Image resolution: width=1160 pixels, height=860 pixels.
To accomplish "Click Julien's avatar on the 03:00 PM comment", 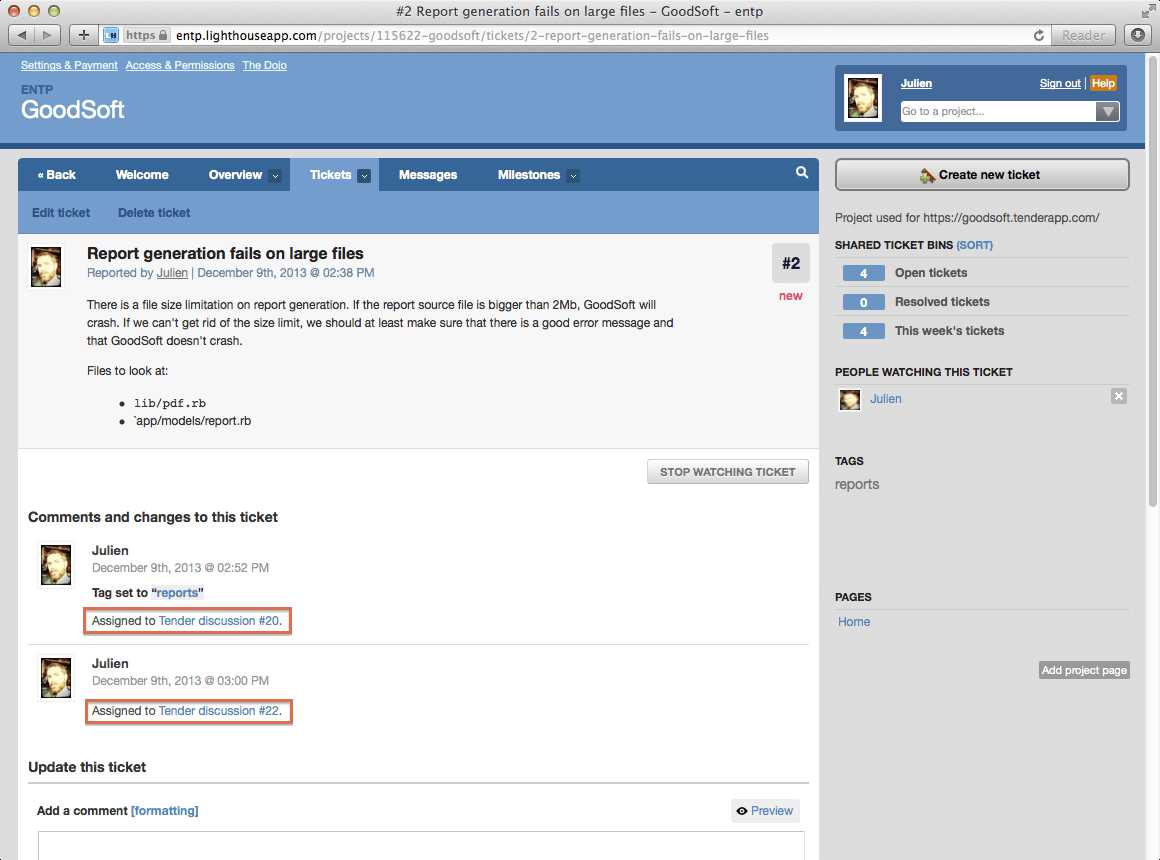I will coord(55,678).
